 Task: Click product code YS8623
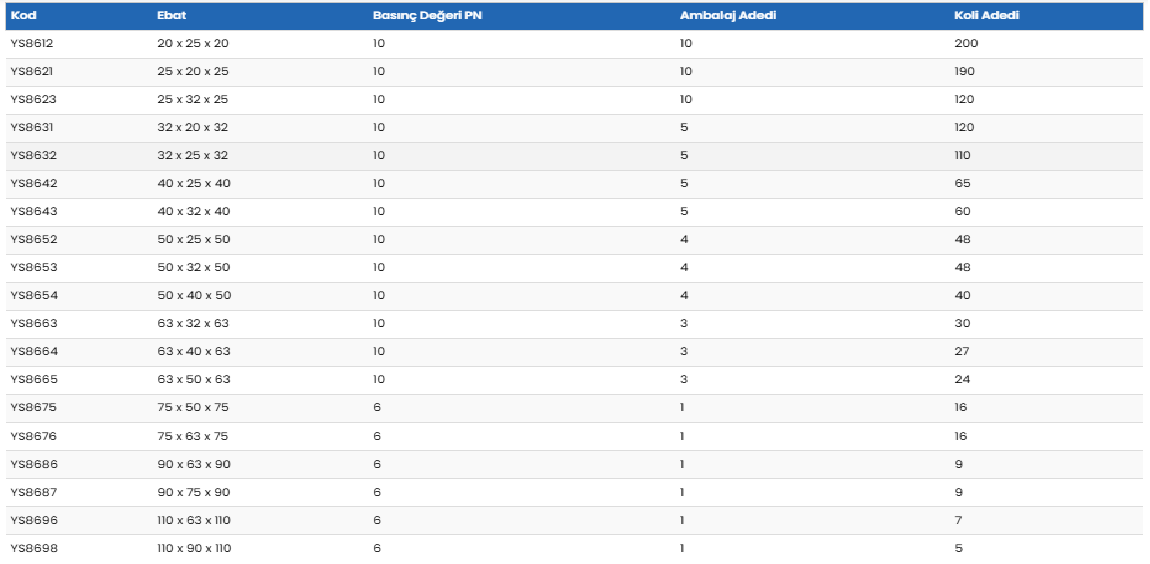click(33, 100)
